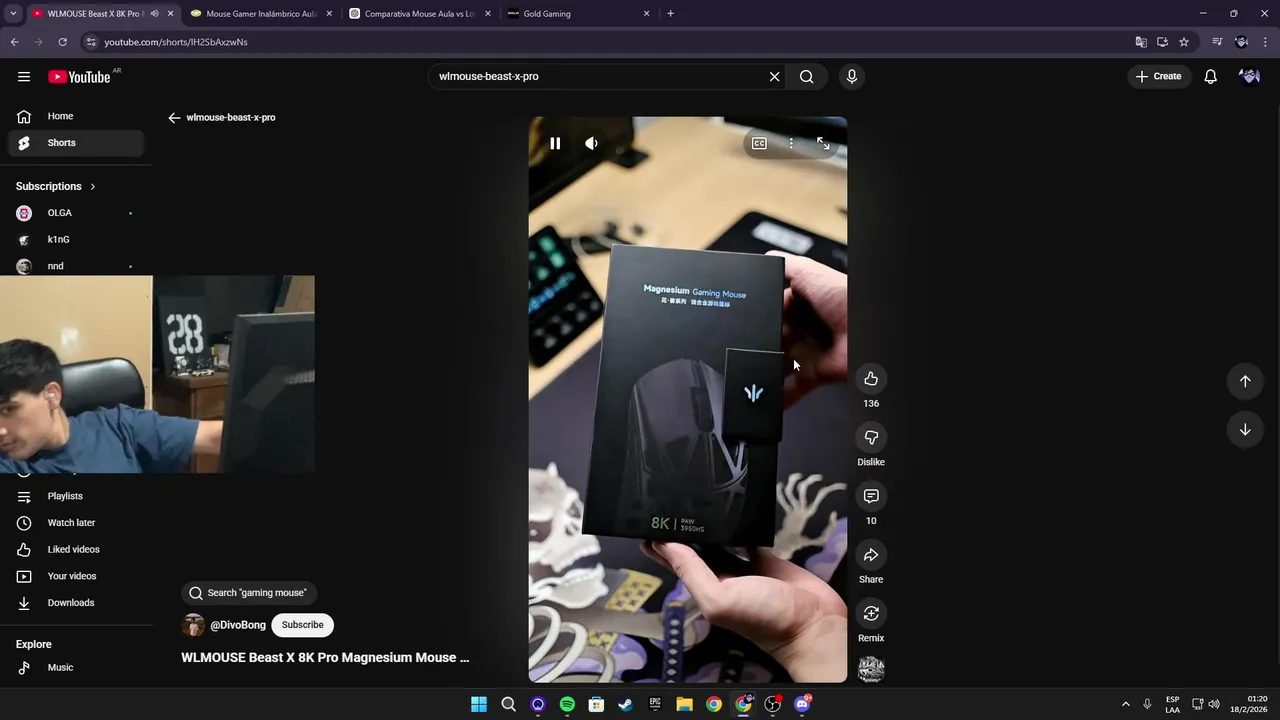Open the comments with count 10
The width and height of the screenshot is (1280, 720).
pos(871,496)
